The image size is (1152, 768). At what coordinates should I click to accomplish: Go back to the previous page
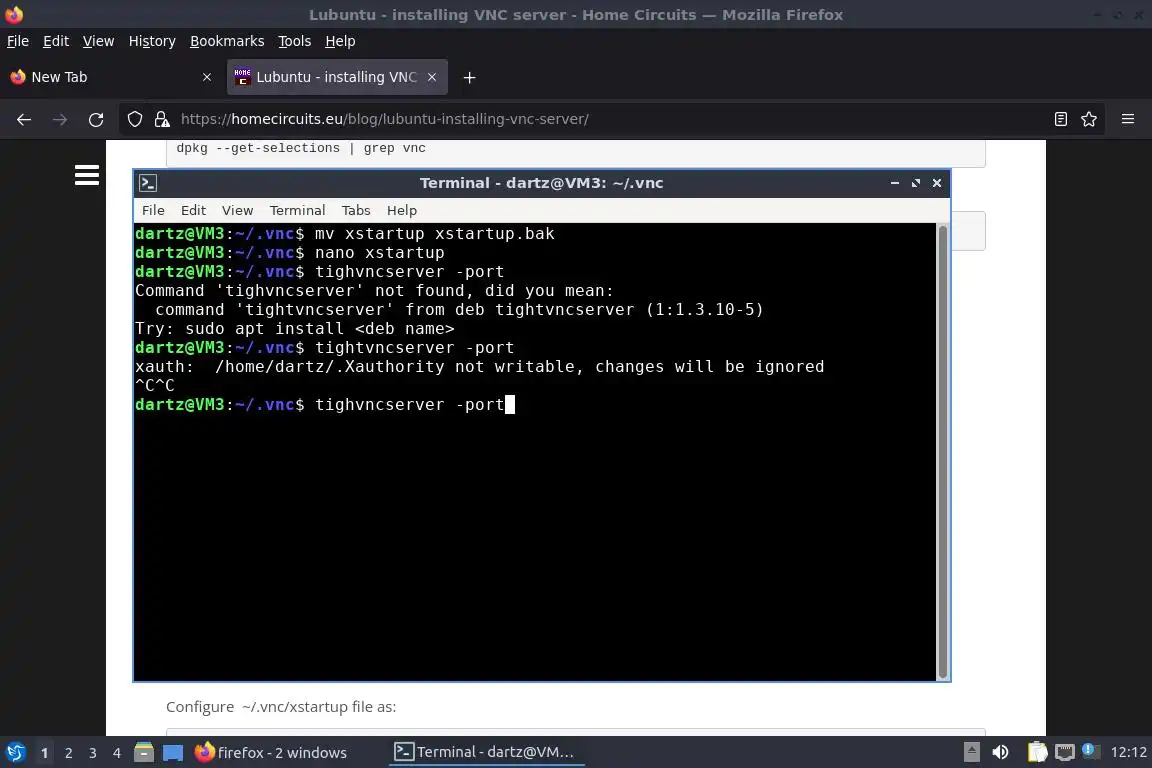(x=24, y=119)
